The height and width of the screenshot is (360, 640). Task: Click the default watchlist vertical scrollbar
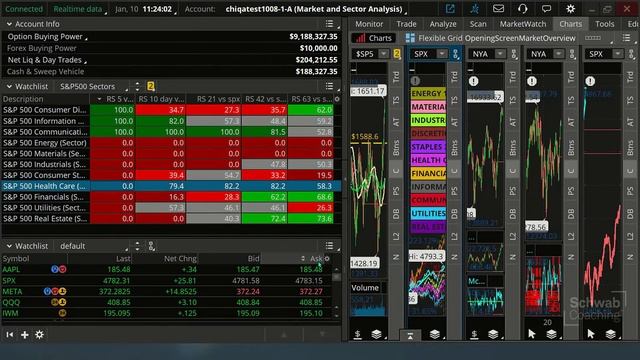[x=336, y=292]
